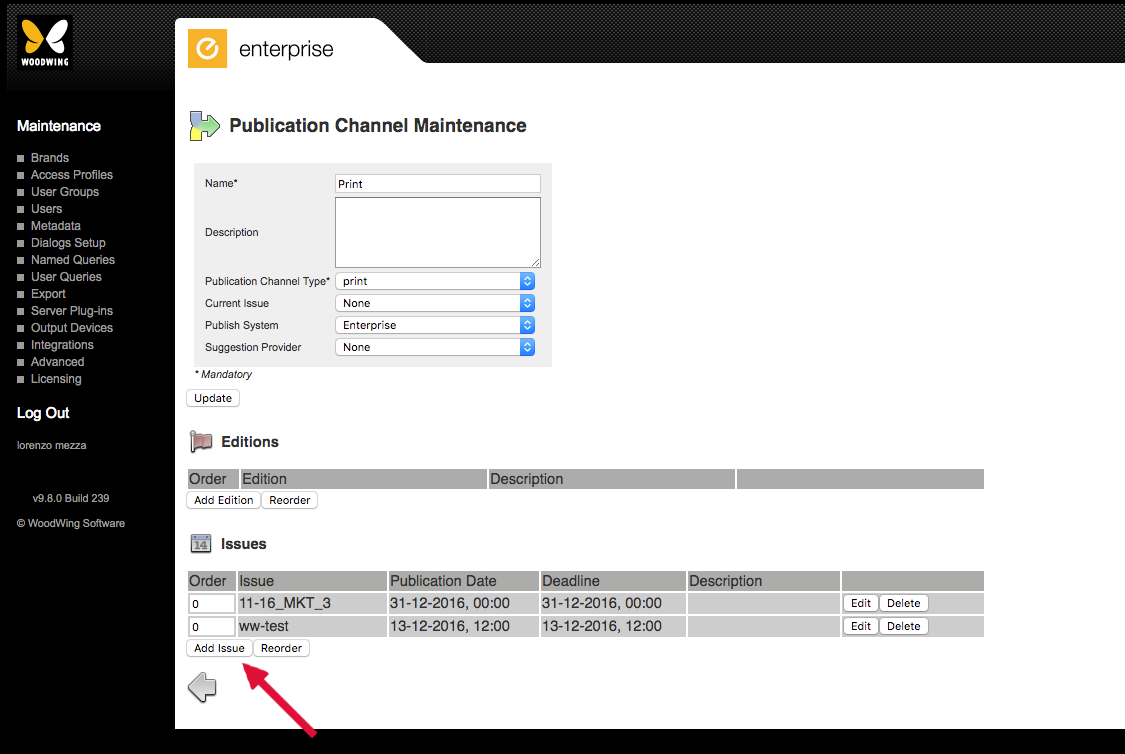Click the Maintenance heading link
The width and height of the screenshot is (1125, 754).
coord(59,126)
